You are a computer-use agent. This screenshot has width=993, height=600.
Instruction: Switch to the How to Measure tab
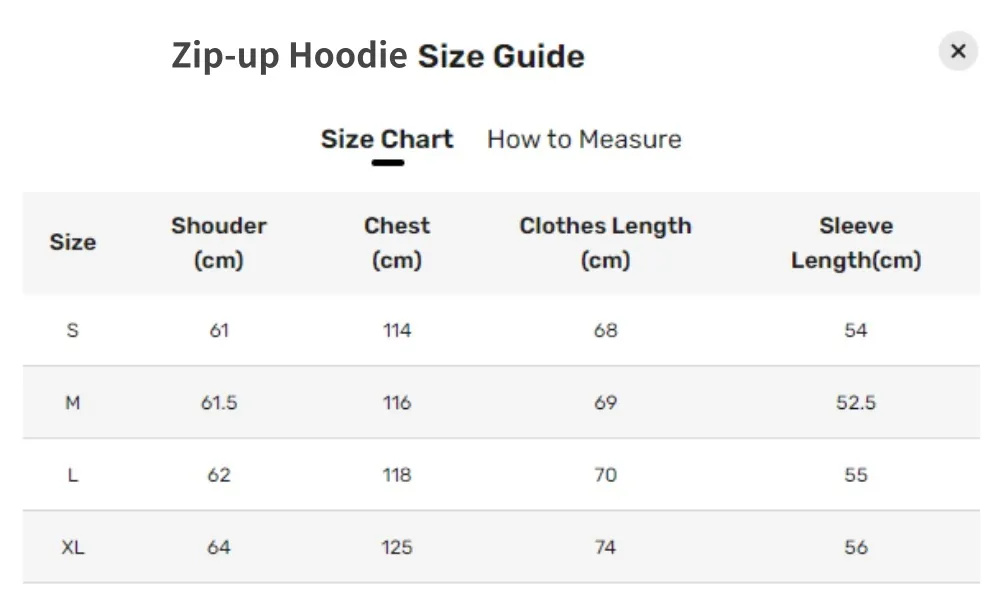584,139
